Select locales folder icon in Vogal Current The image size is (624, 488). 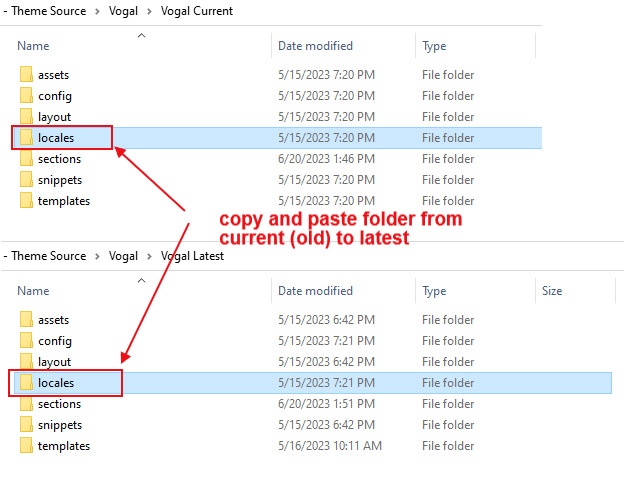[26, 138]
